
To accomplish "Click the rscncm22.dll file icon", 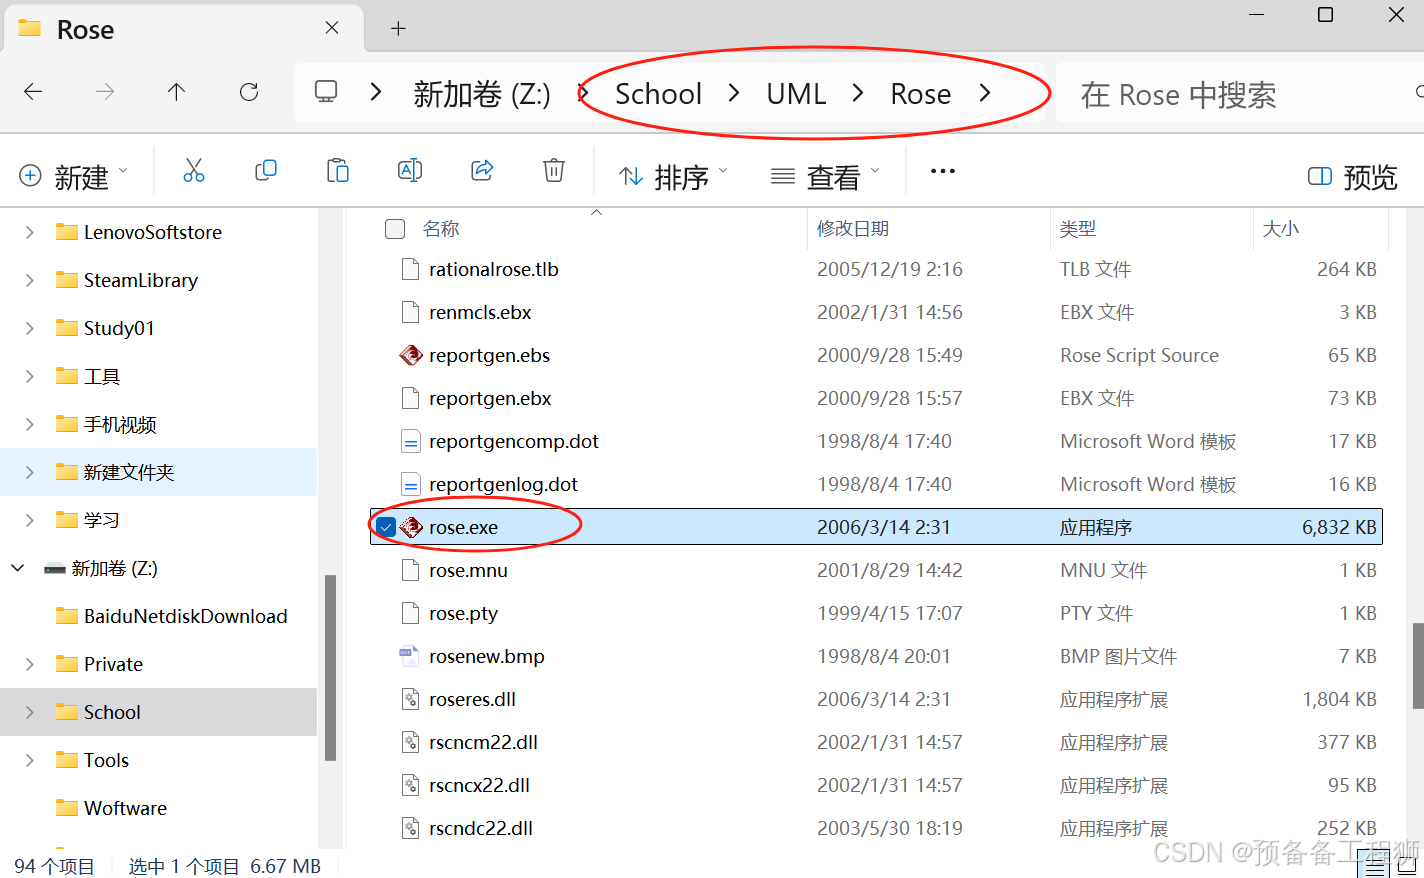I will click(410, 742).
